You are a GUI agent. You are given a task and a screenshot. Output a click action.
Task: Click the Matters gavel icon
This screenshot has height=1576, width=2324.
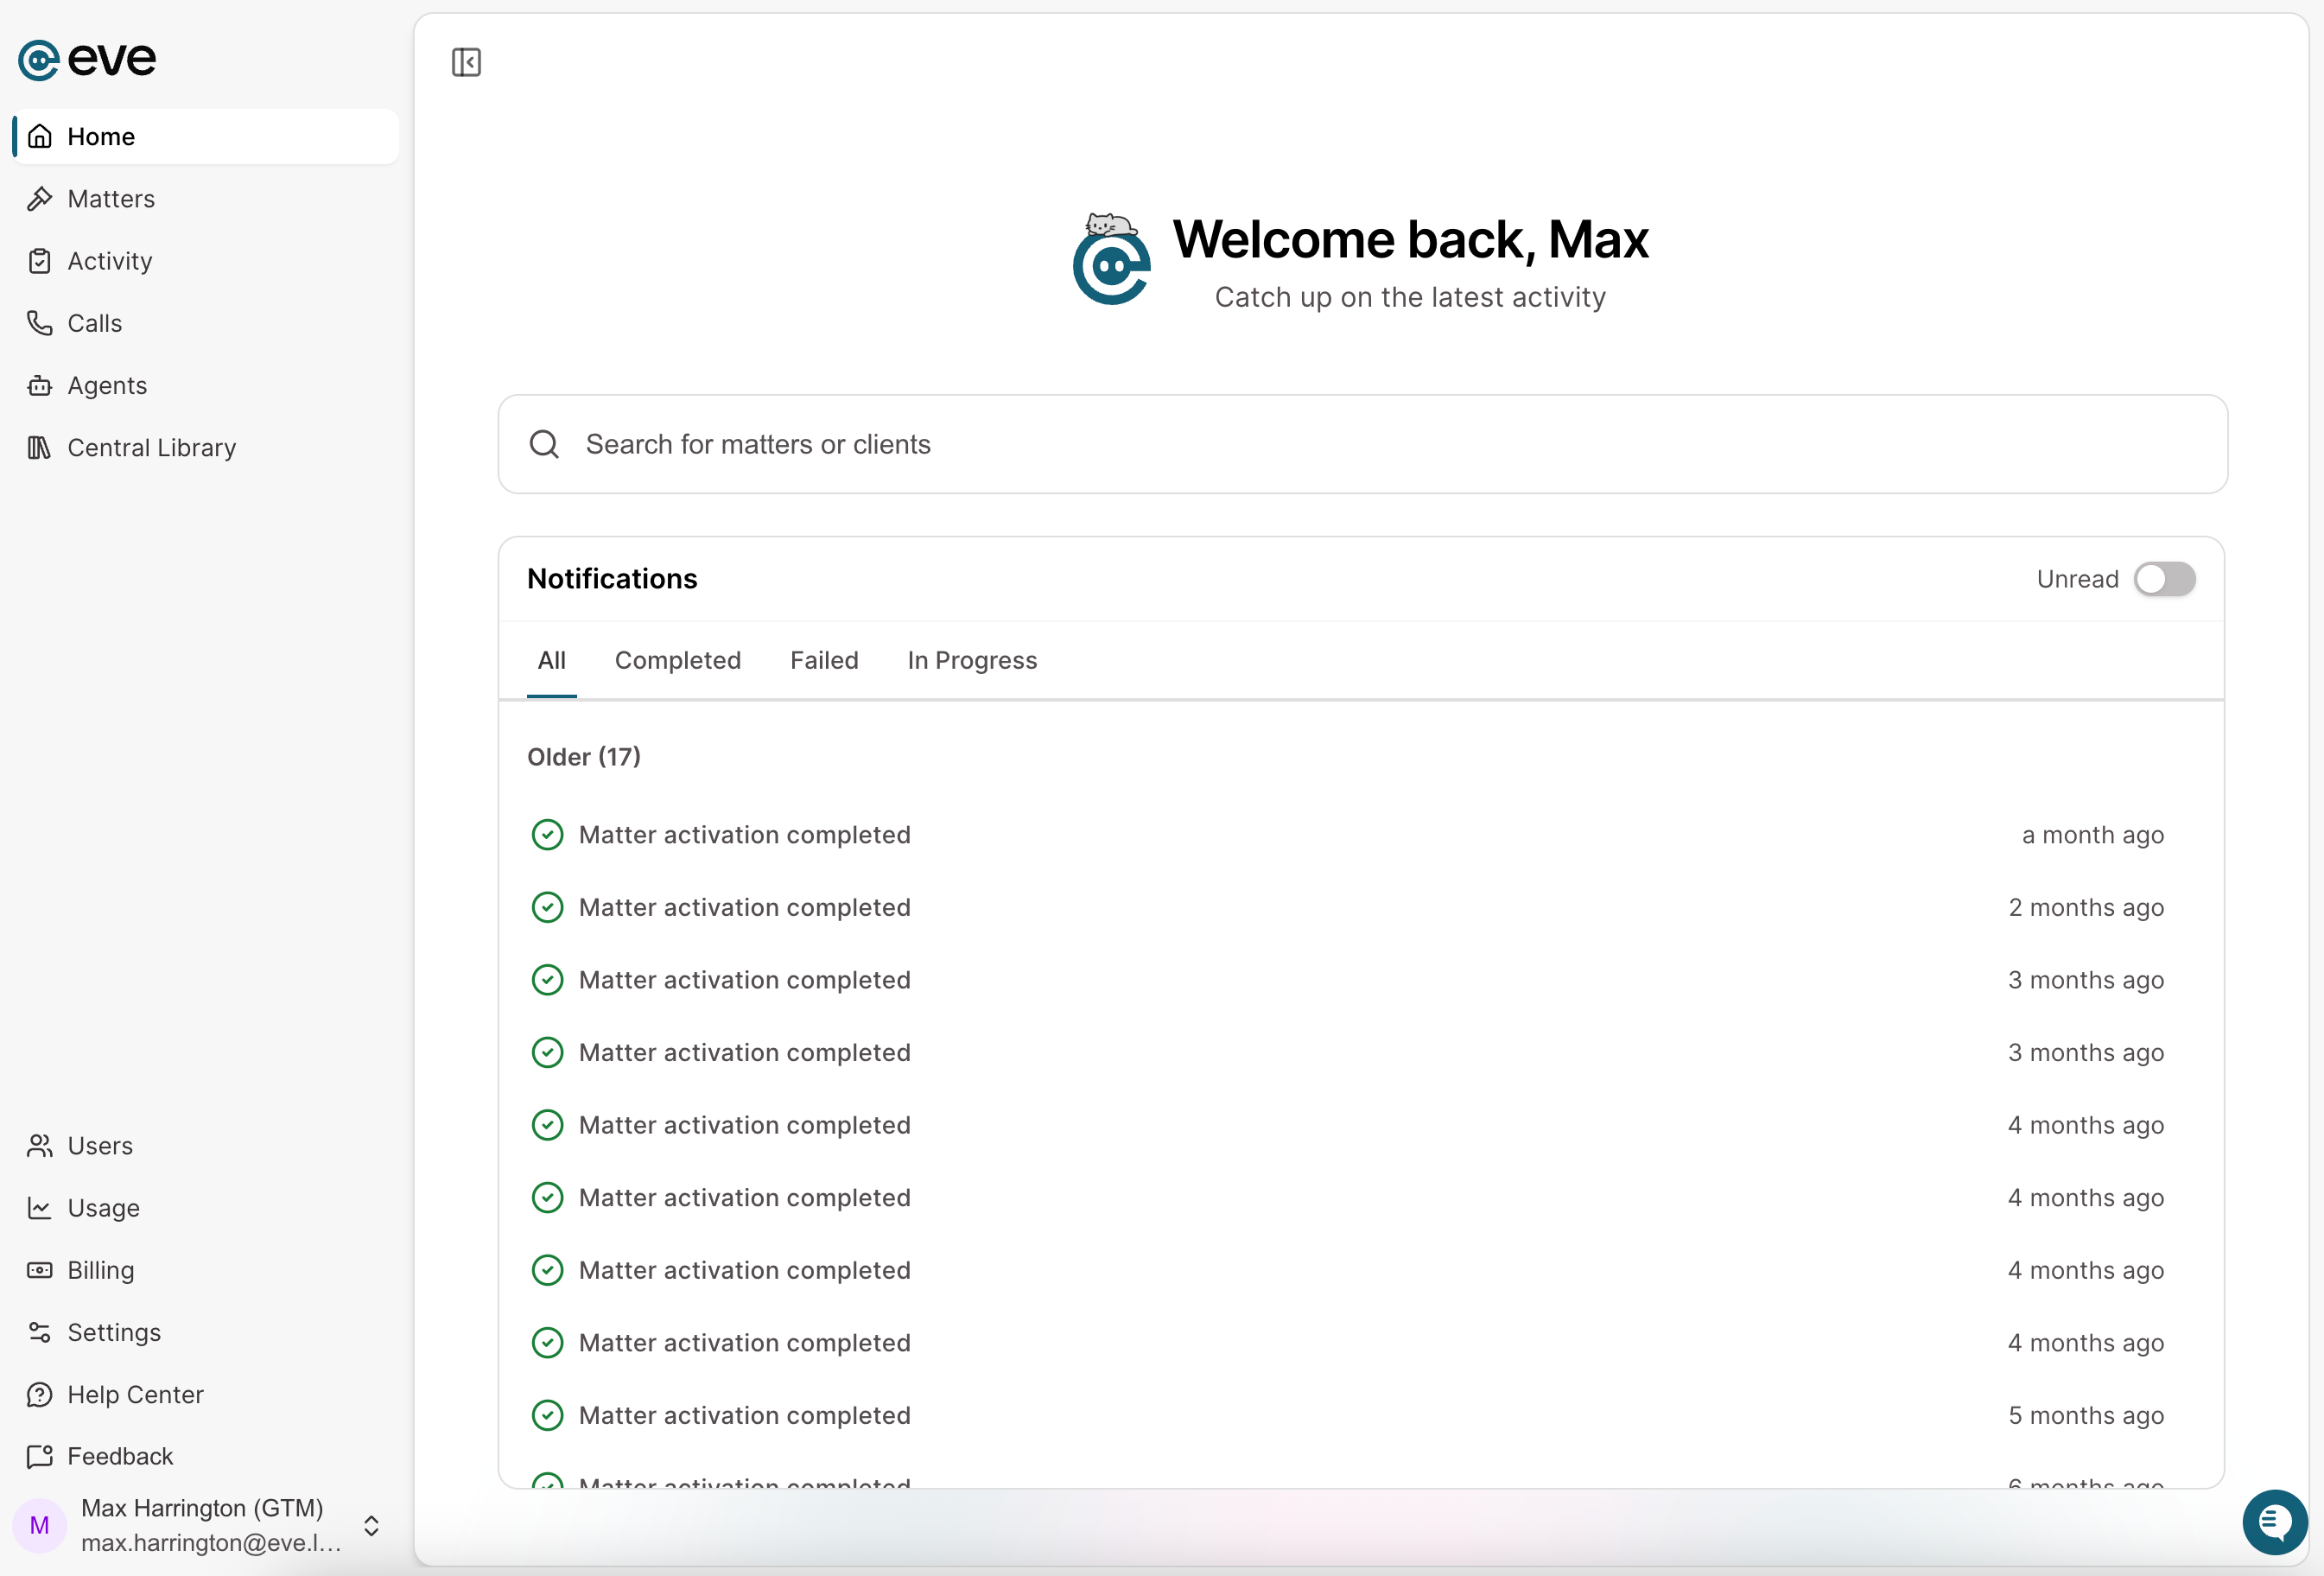(x=40, y=198)
